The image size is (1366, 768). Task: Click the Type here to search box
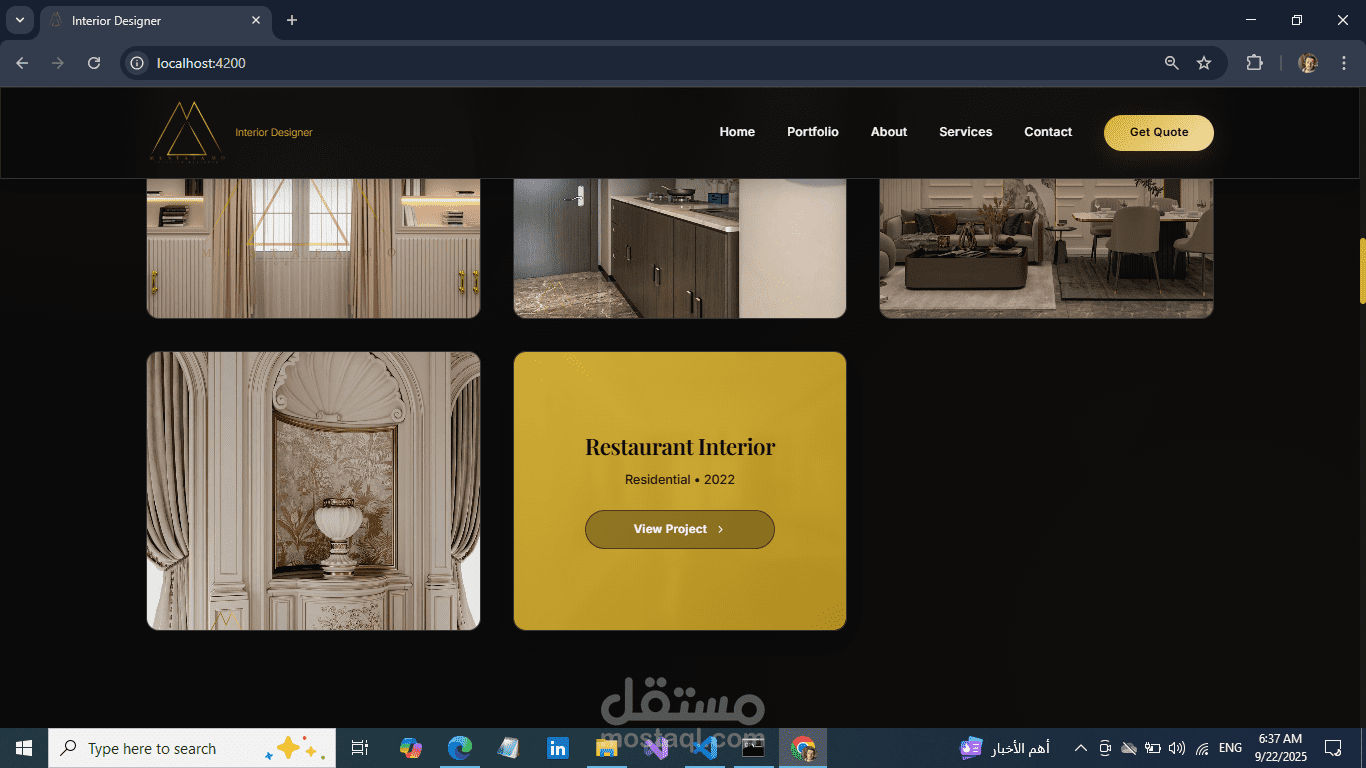tap(192, 748)
